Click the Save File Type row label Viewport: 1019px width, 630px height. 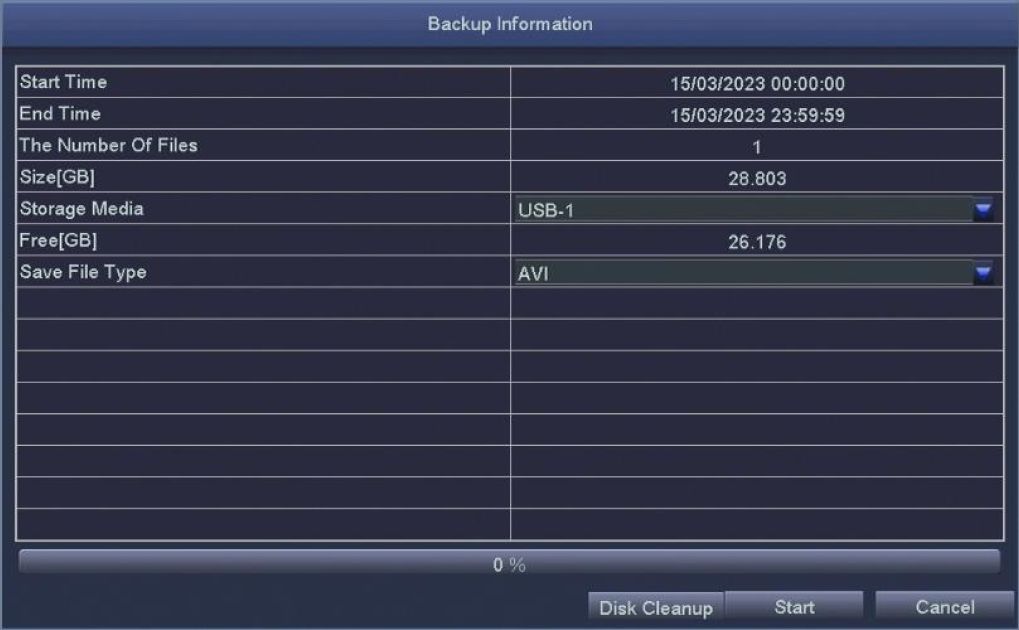pyautogui.click(x=83, y=272)
